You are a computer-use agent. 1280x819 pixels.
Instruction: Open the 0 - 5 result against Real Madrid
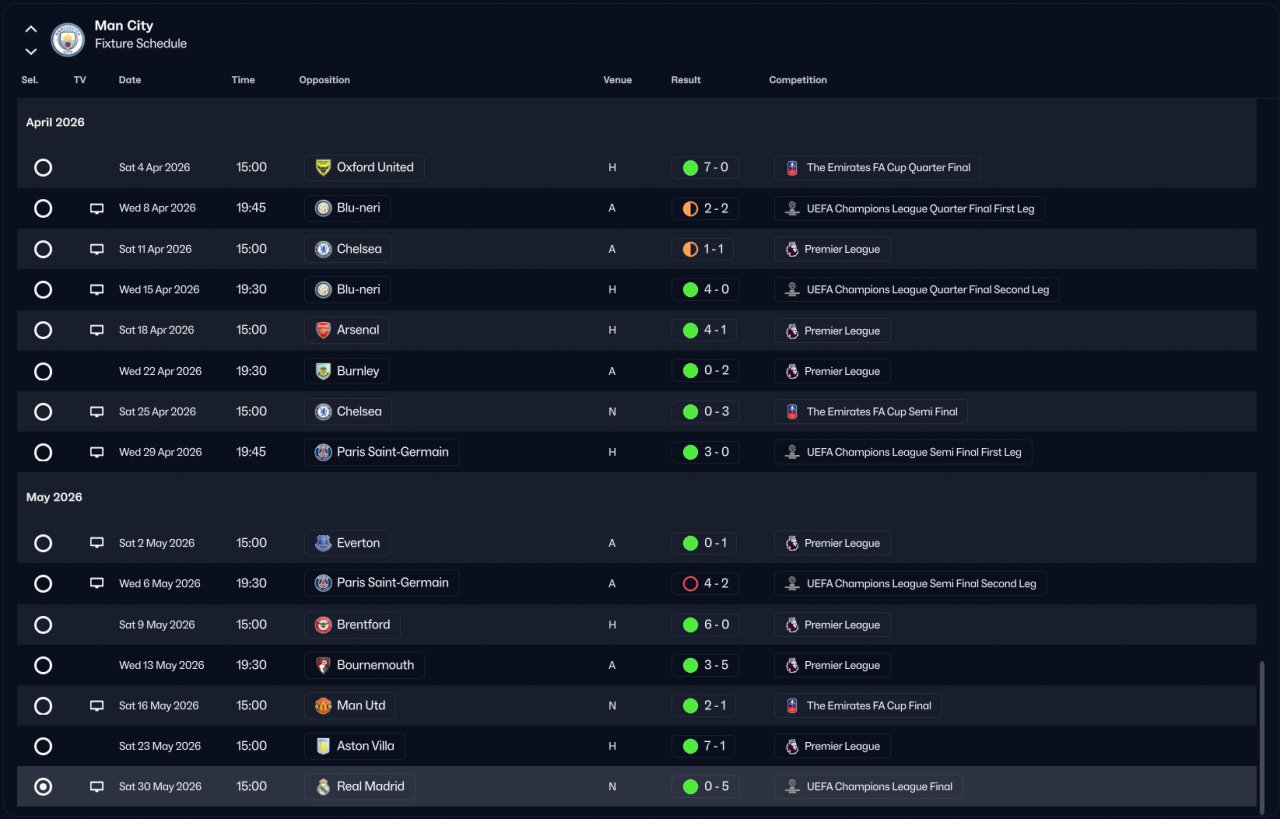[x=705, y=787]
